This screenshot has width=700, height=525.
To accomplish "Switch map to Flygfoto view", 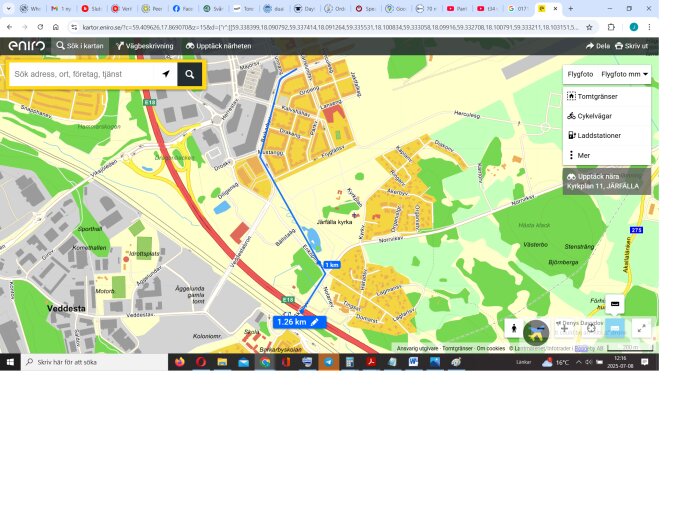I will (x=580, y=74).
